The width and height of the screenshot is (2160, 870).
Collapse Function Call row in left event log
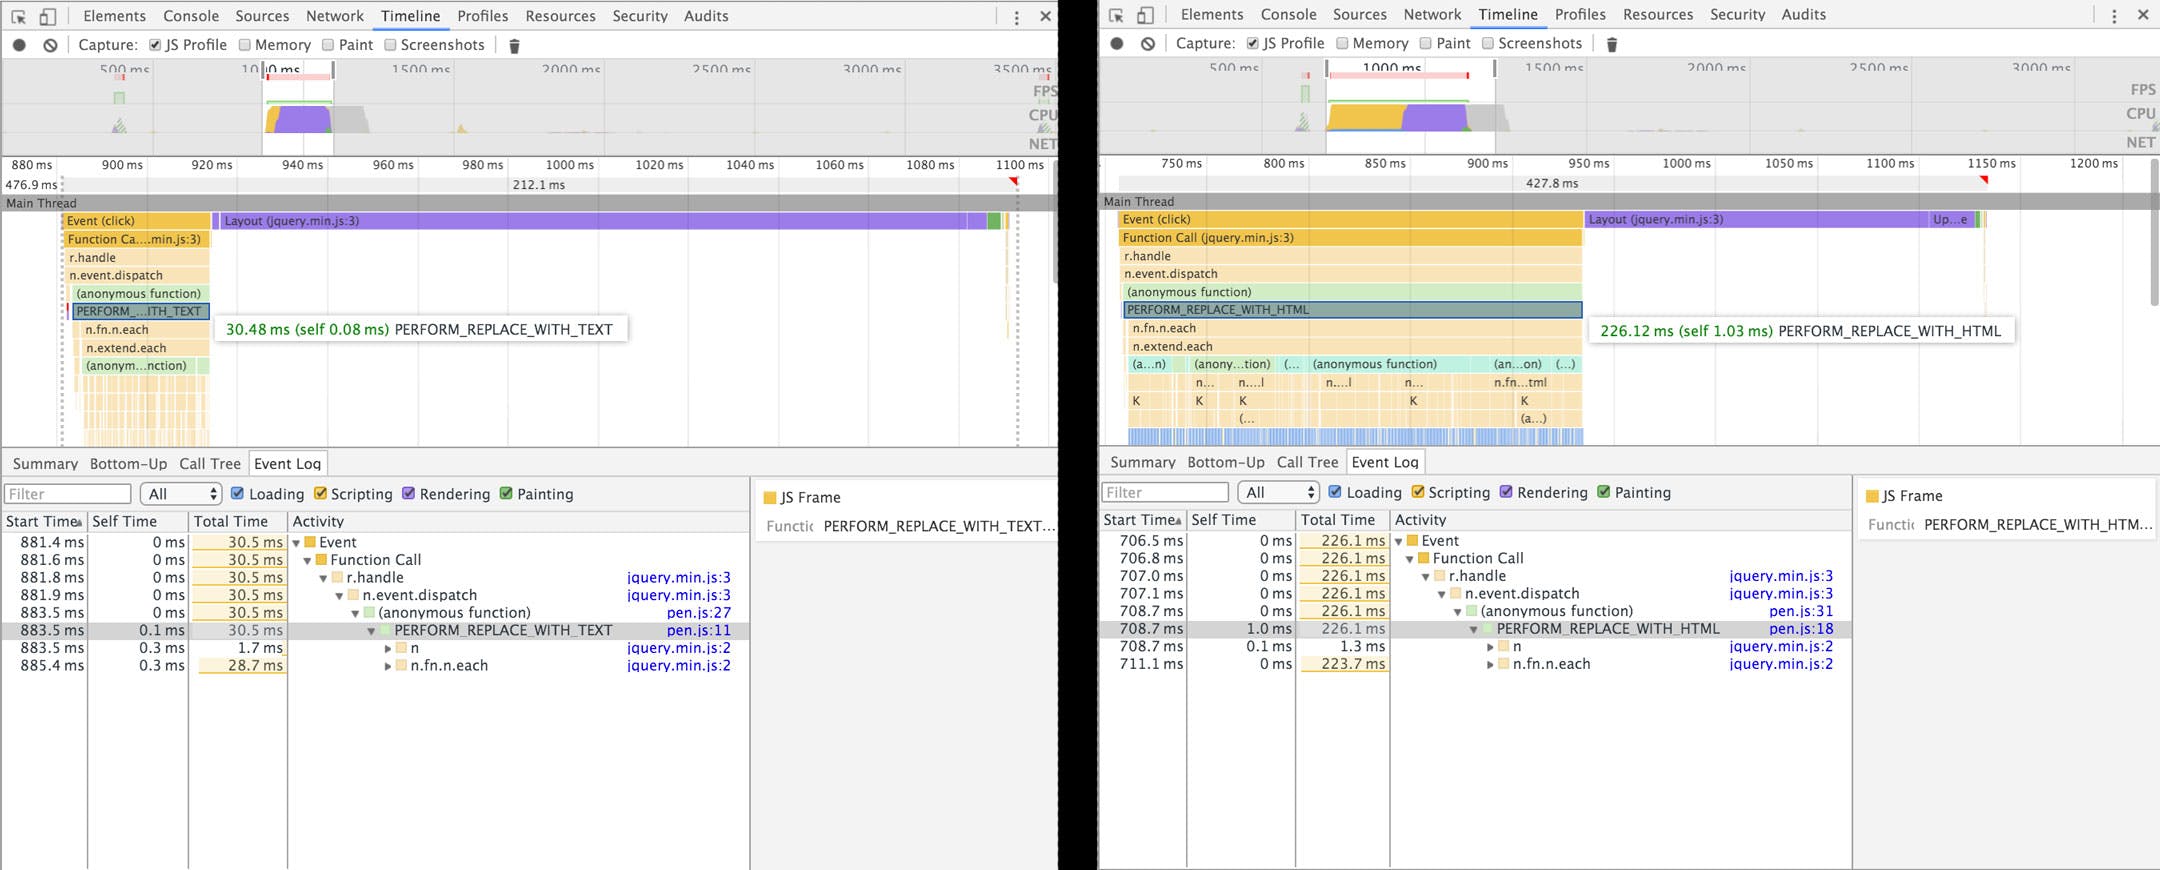(308, 561)
